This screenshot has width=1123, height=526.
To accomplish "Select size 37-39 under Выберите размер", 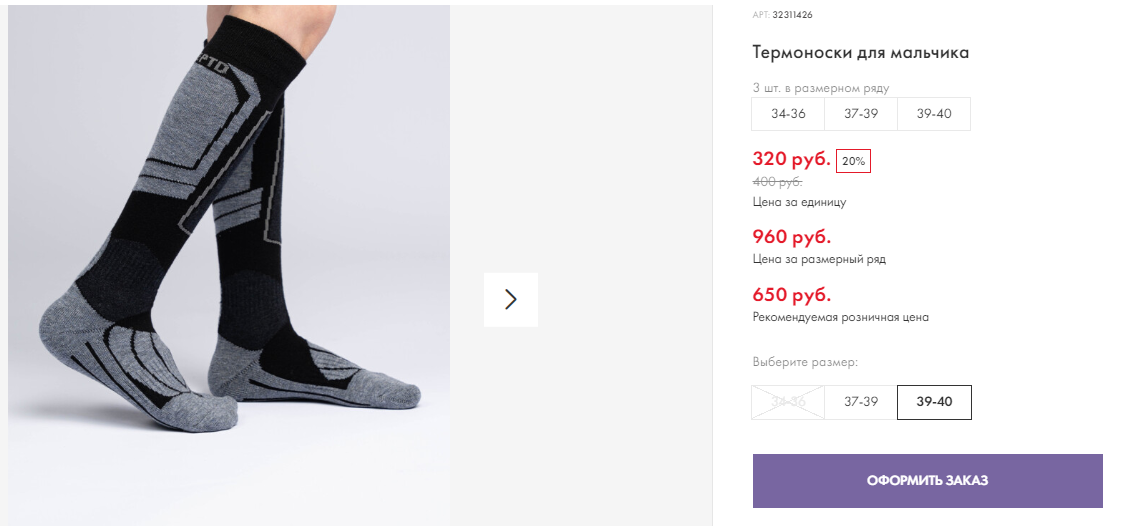I will (x=860, y=402).
